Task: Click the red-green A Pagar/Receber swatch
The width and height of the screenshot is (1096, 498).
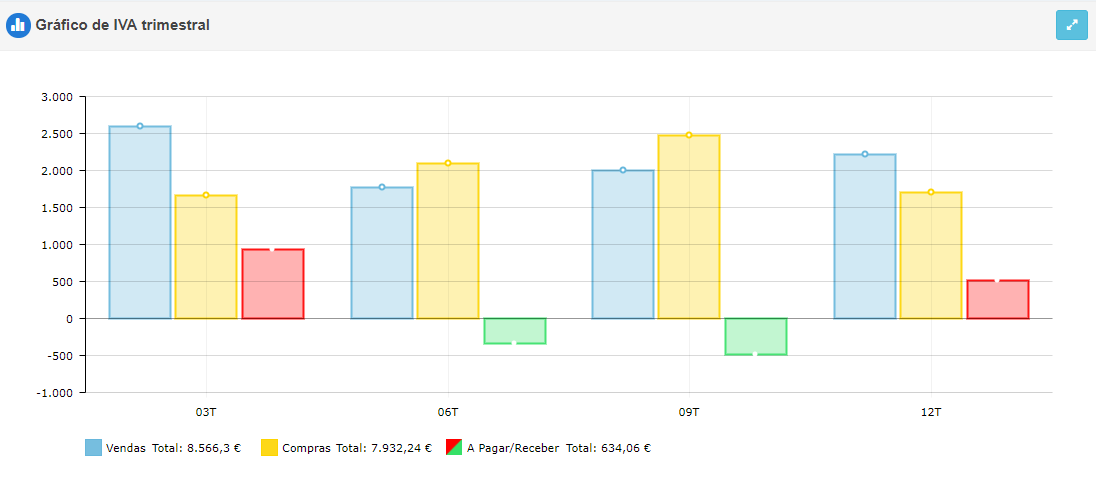Action: (x=453, y=448)
